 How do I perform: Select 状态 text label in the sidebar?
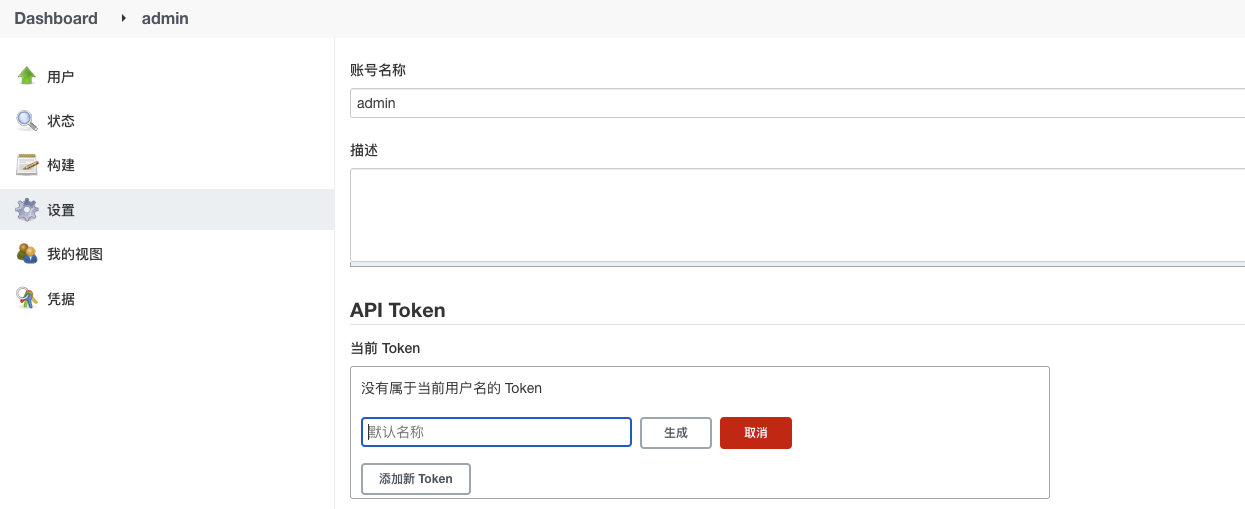61,121
